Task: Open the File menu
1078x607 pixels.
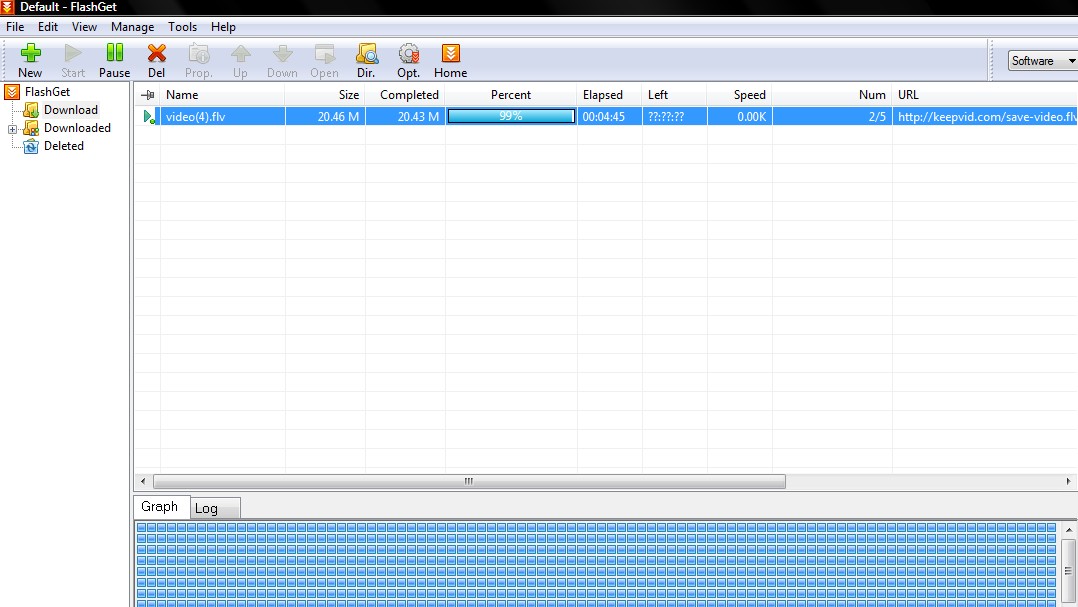Action: pos(14,27)
